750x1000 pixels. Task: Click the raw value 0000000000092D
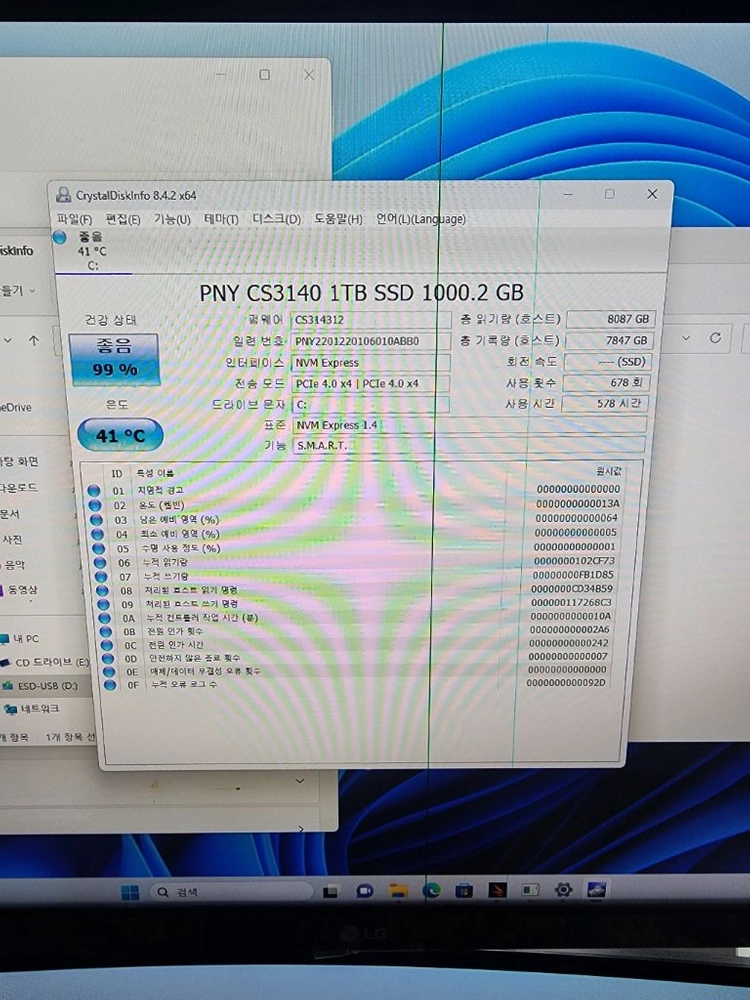click(x=566, y=682)
